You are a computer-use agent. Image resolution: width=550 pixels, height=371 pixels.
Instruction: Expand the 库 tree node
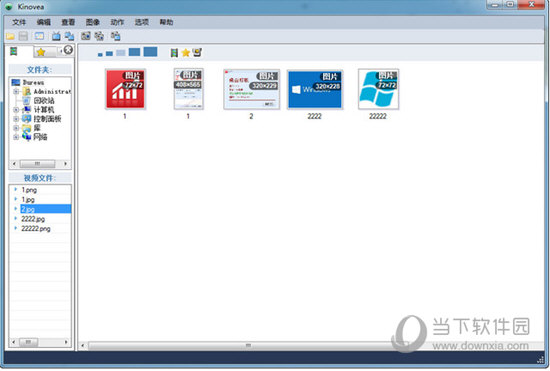pos(16,128)
